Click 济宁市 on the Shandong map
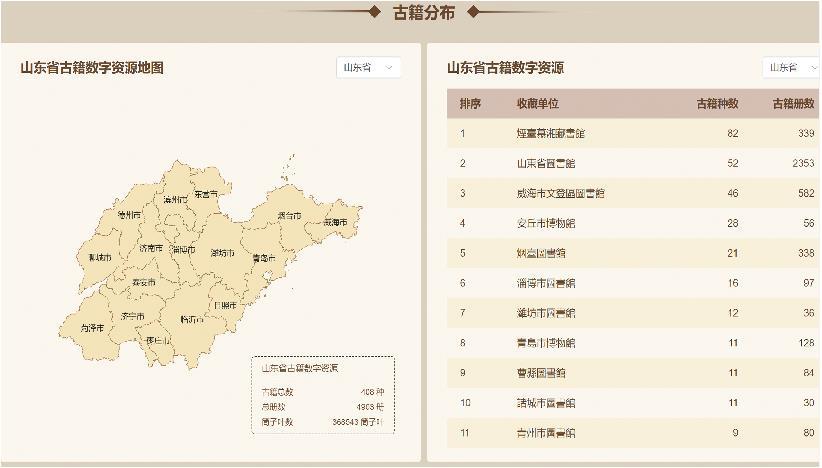This screenshot has height=468, width=822. tap(132, 316)
